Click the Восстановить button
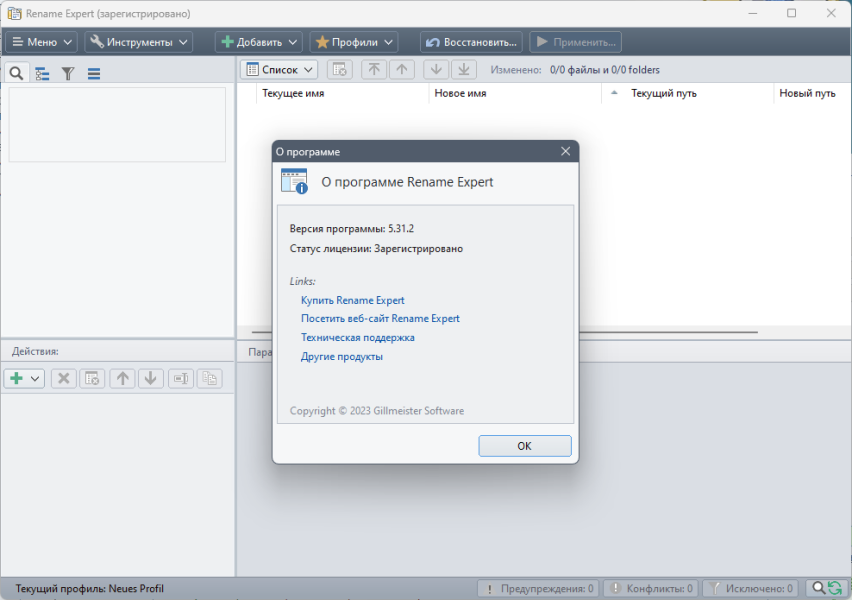This screenshot has height=600, width=852. (x=471, y=42)
